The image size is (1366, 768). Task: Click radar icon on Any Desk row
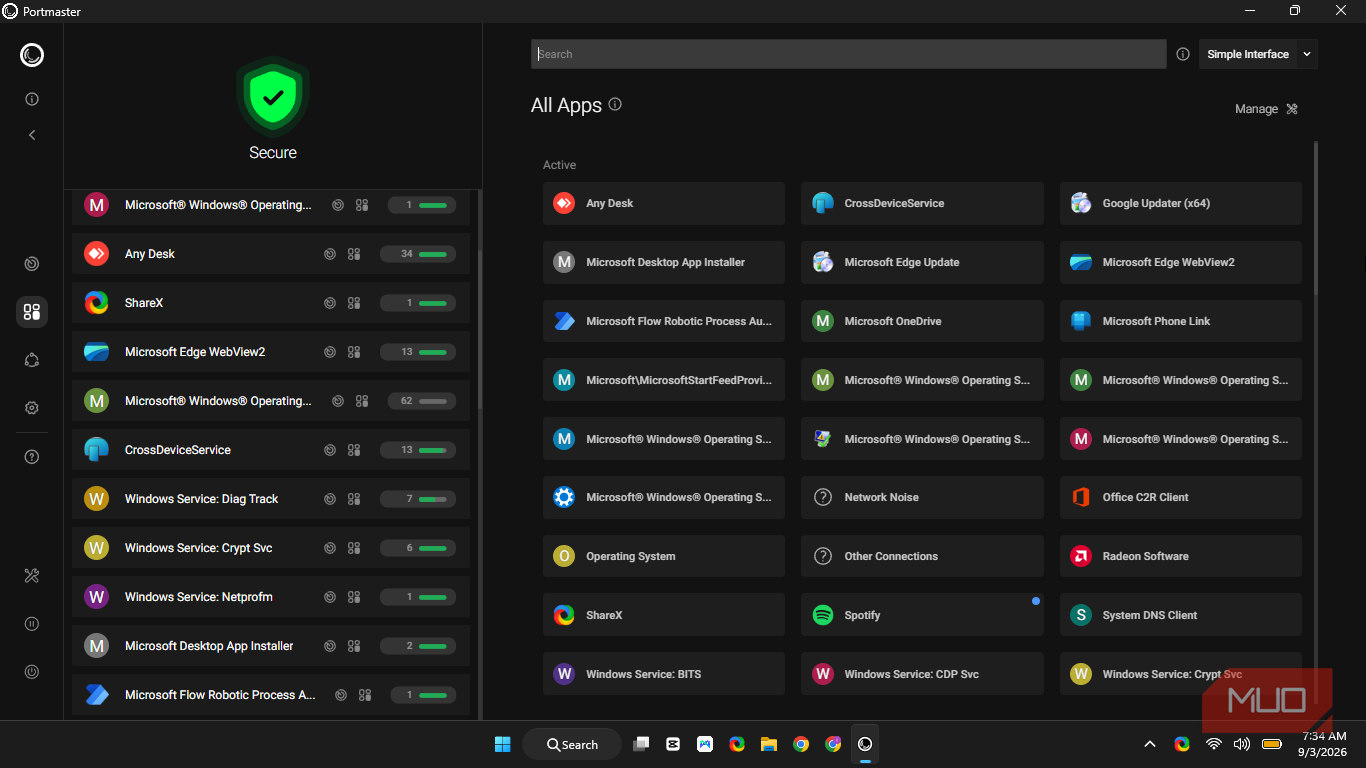[330, 254]
